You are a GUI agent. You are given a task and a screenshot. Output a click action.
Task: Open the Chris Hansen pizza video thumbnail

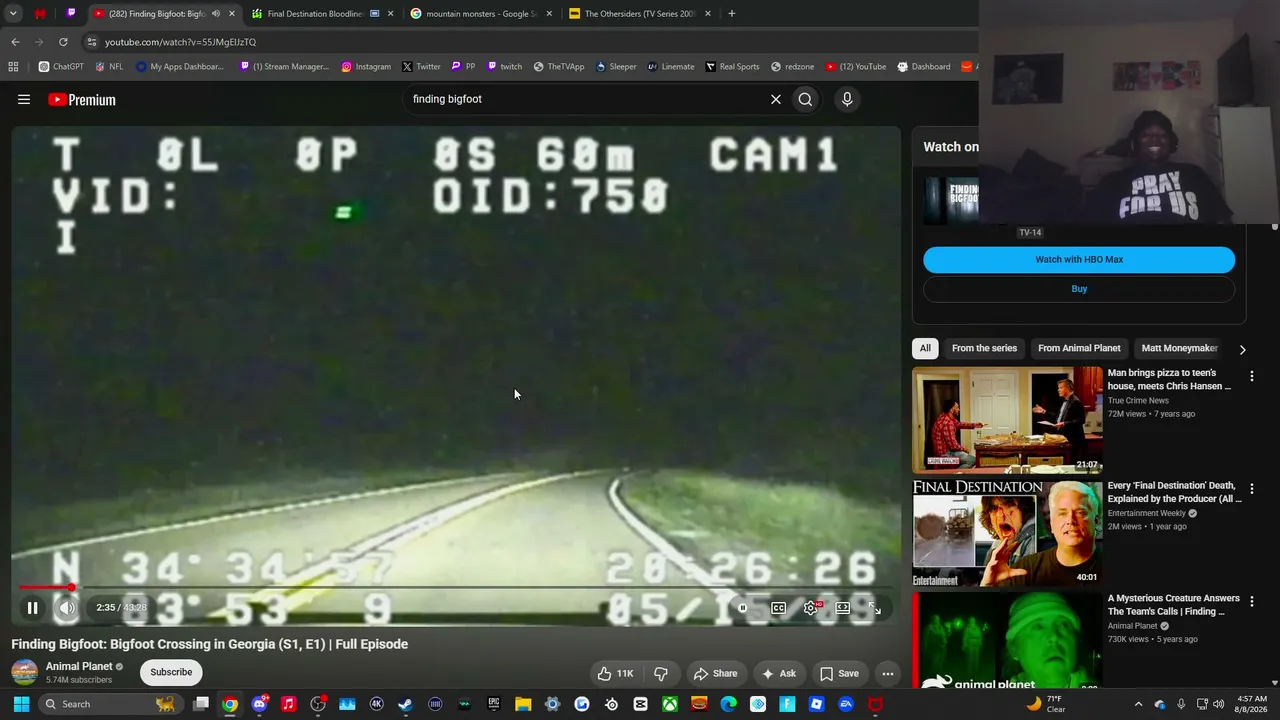click(1007, 420)
